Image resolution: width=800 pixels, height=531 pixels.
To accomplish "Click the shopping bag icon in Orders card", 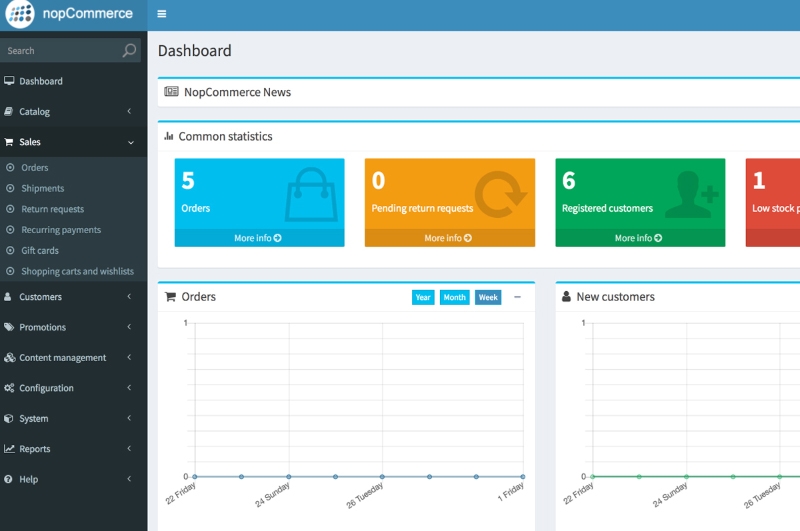I will pos(311,195).
